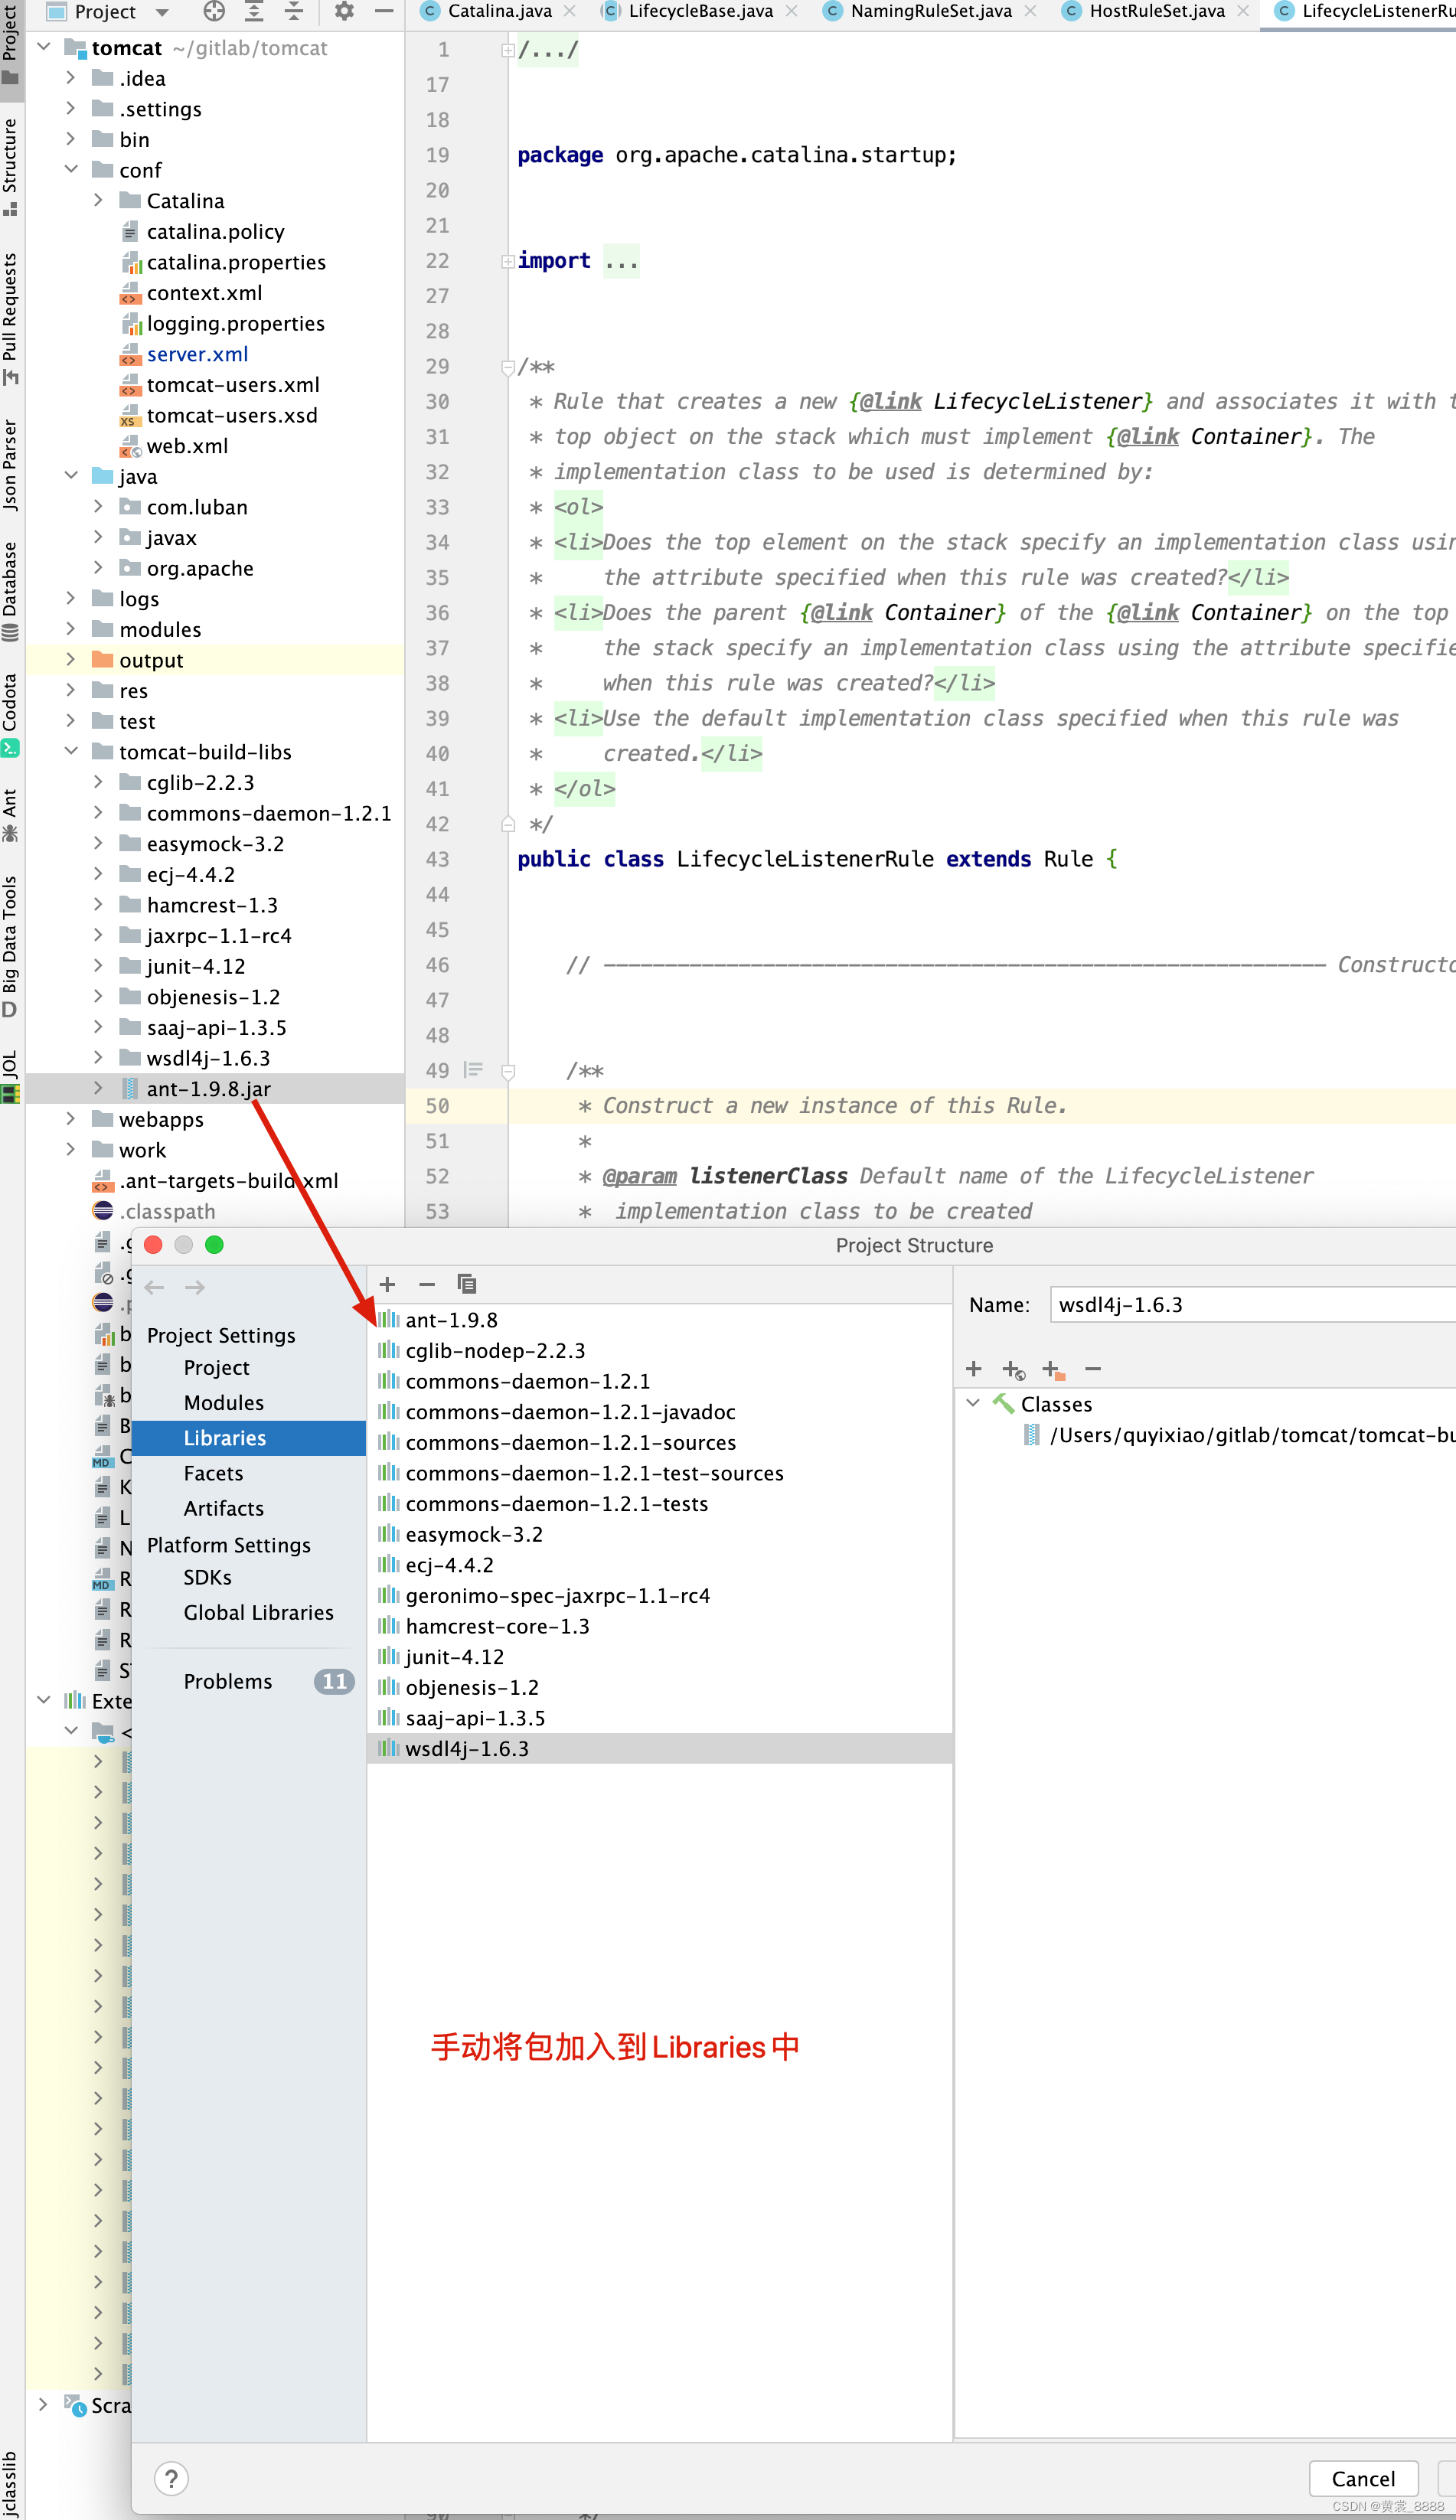The width and height of the screenshot is (1456, 2520).
Task: Click Collapse All in Project panel toolbar
Action: [294, 11]
